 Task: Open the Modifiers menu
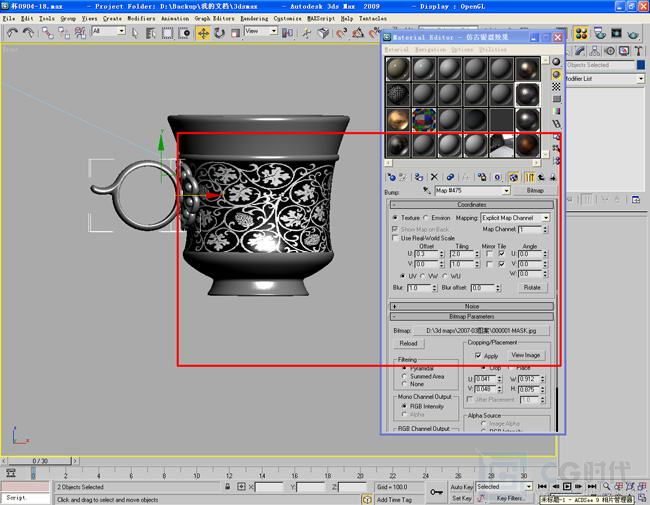pos(141,19)
